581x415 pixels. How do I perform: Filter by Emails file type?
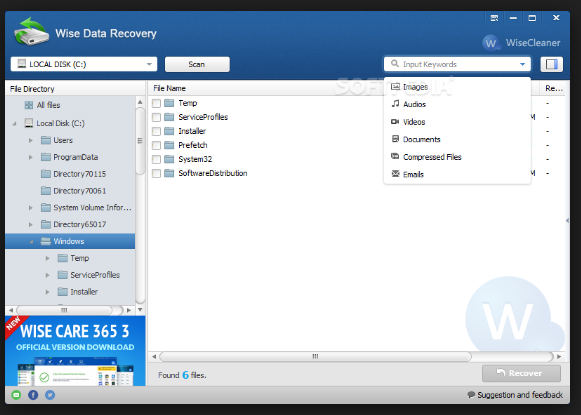point(457,175)
